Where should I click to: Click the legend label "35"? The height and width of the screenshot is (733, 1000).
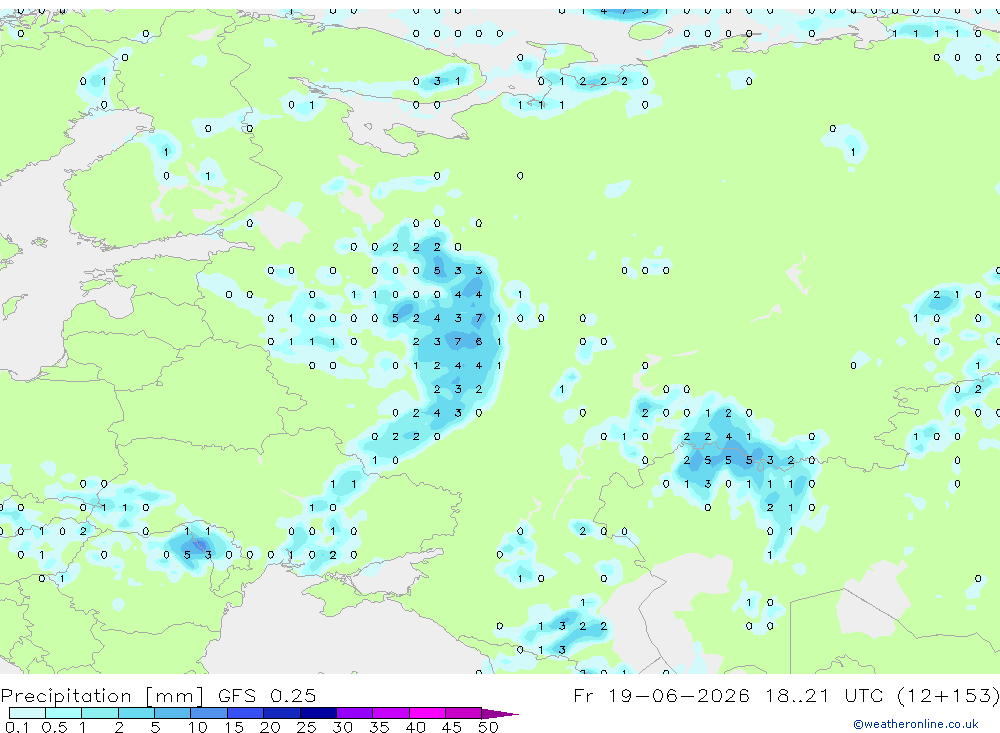[379, 727]
